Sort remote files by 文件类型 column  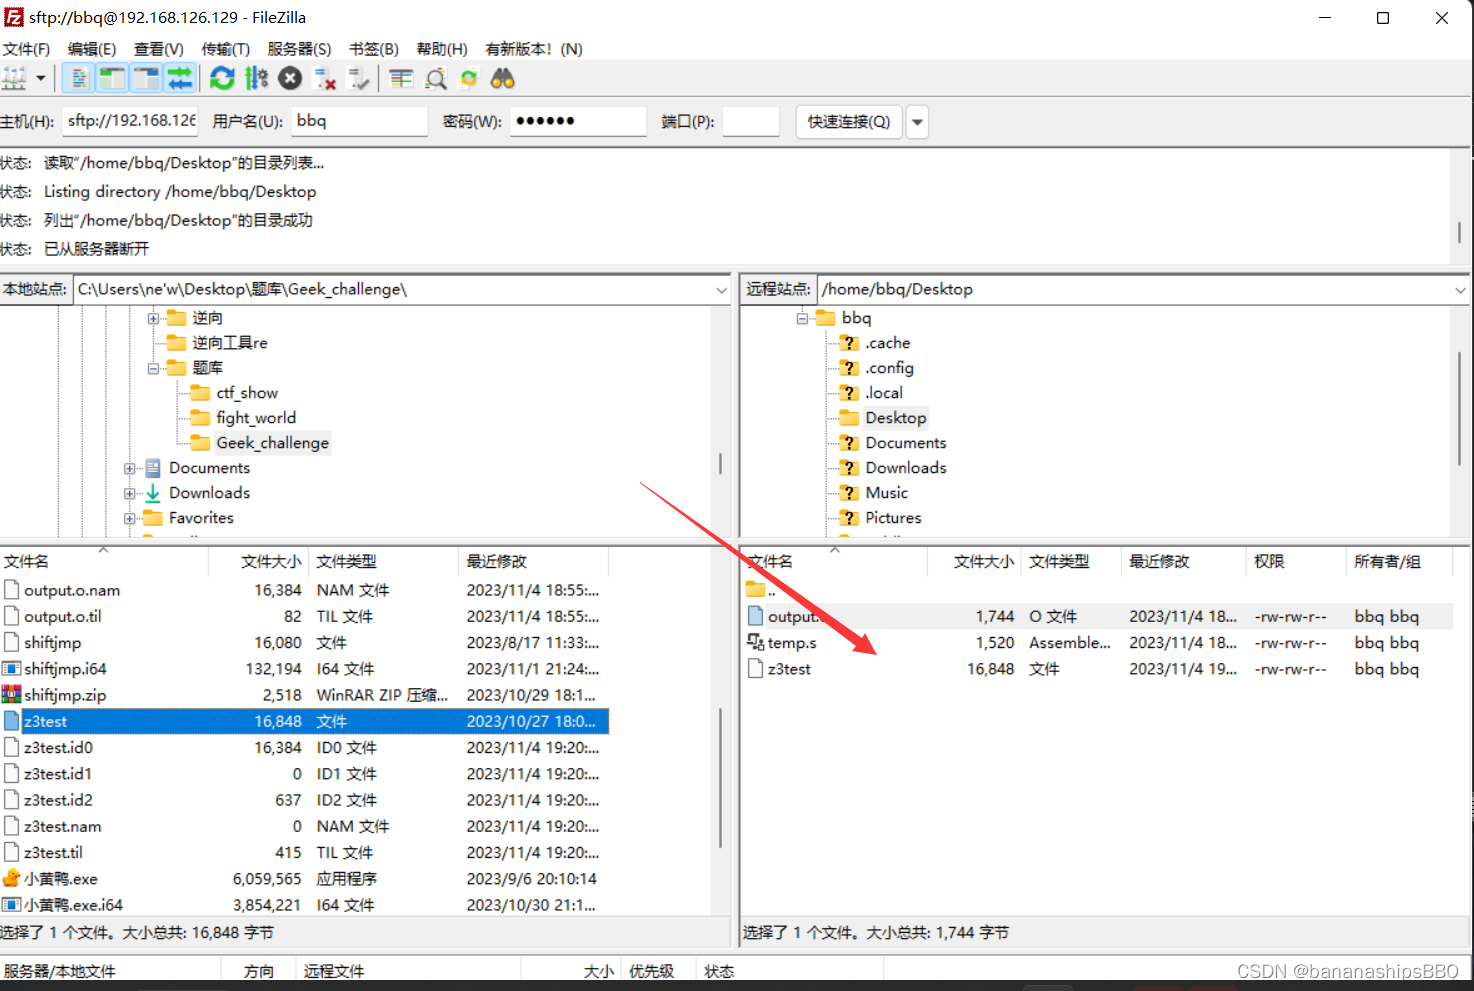tap(1071, 562)
